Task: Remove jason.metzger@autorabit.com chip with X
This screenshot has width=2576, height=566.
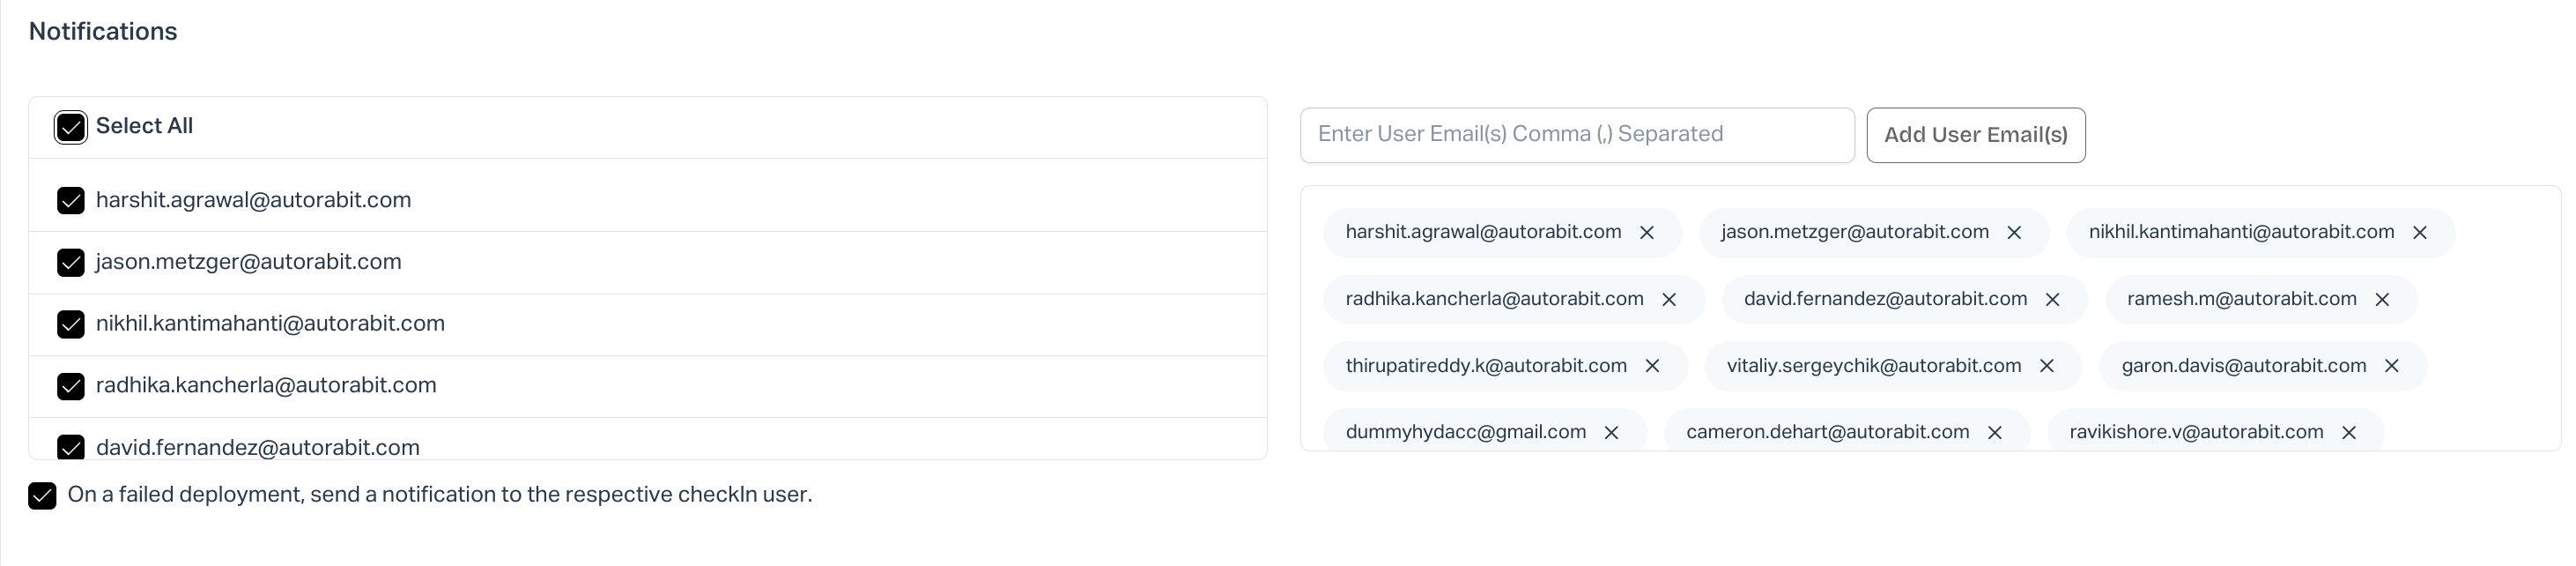Action: point(2014,233)
